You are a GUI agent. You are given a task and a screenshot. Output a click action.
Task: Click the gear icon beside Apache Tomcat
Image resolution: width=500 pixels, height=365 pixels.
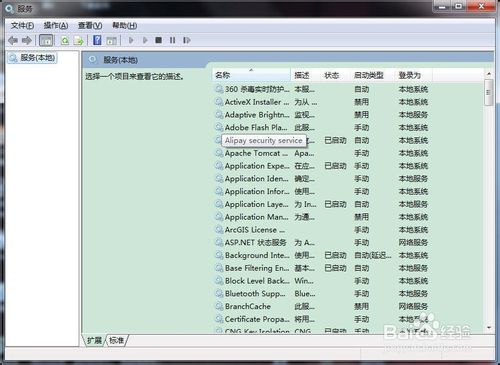tap(219, 153)
